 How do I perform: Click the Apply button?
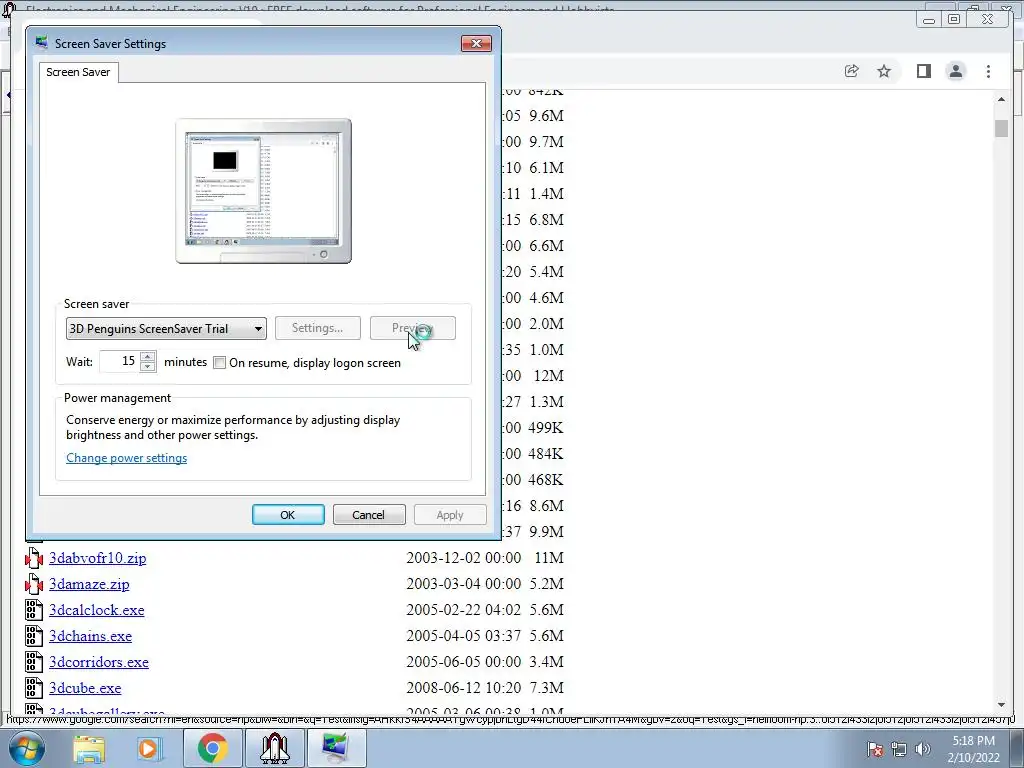[x=450, y=515]
